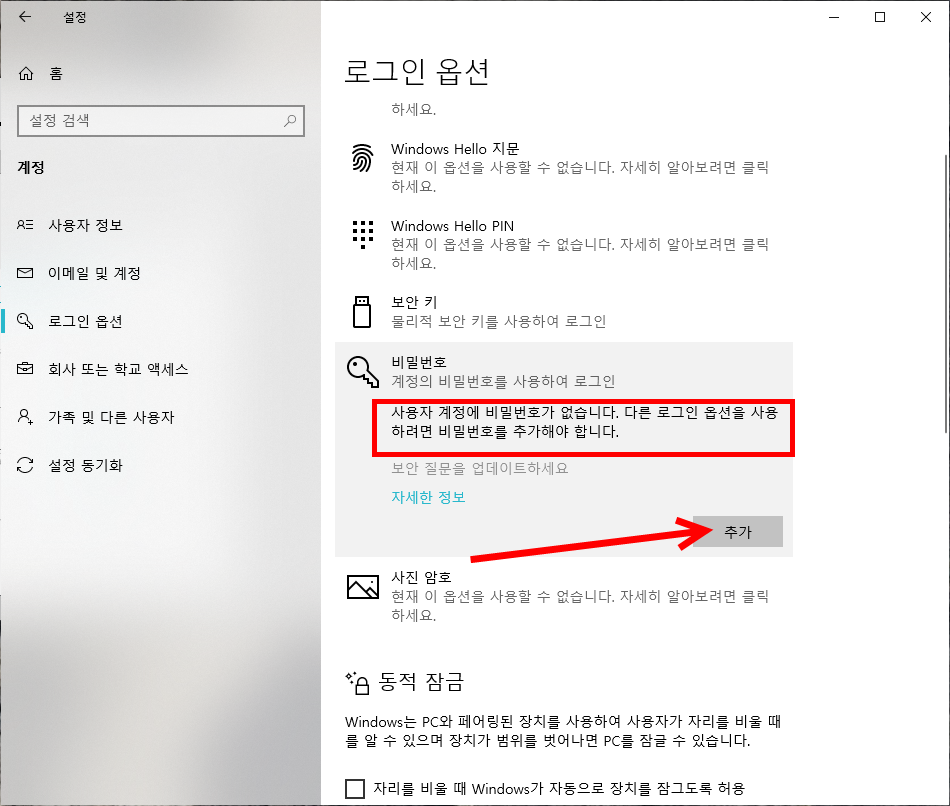The height and width of the screenshot is (806, 950).
Task: Select the 설정 동기화 sync icon
Action: point(25,465)
